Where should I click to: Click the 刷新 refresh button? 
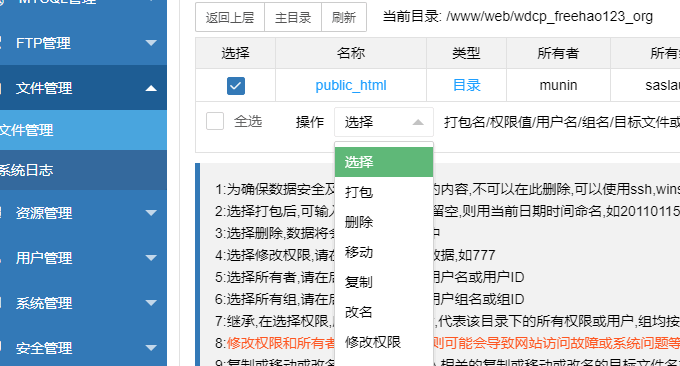pyautogui.click(x=344, y=17)
